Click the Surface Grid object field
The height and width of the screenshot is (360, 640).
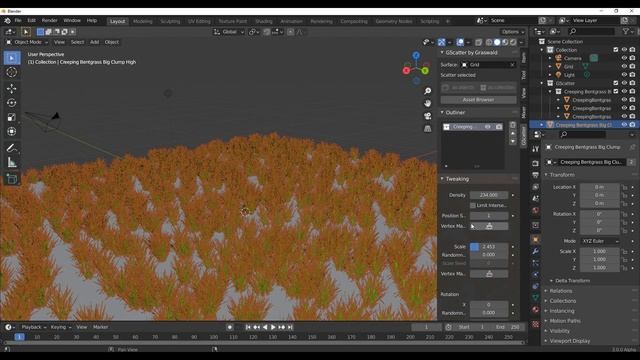pos(488,65)
